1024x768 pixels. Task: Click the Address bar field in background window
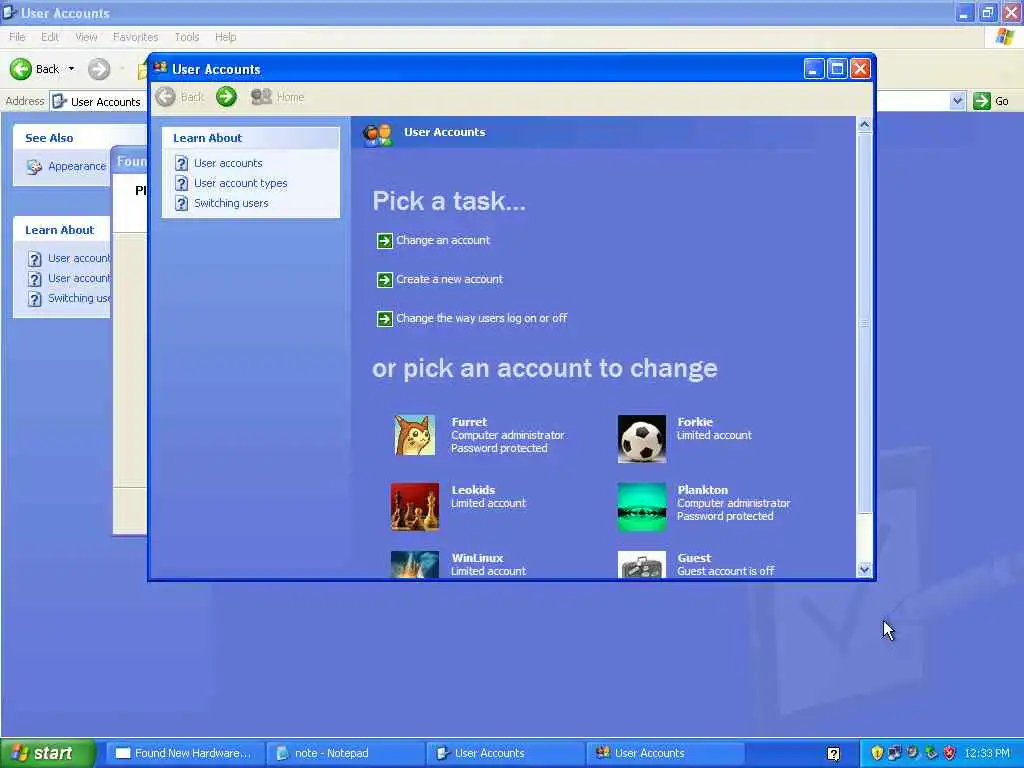(x=98, y=101)
